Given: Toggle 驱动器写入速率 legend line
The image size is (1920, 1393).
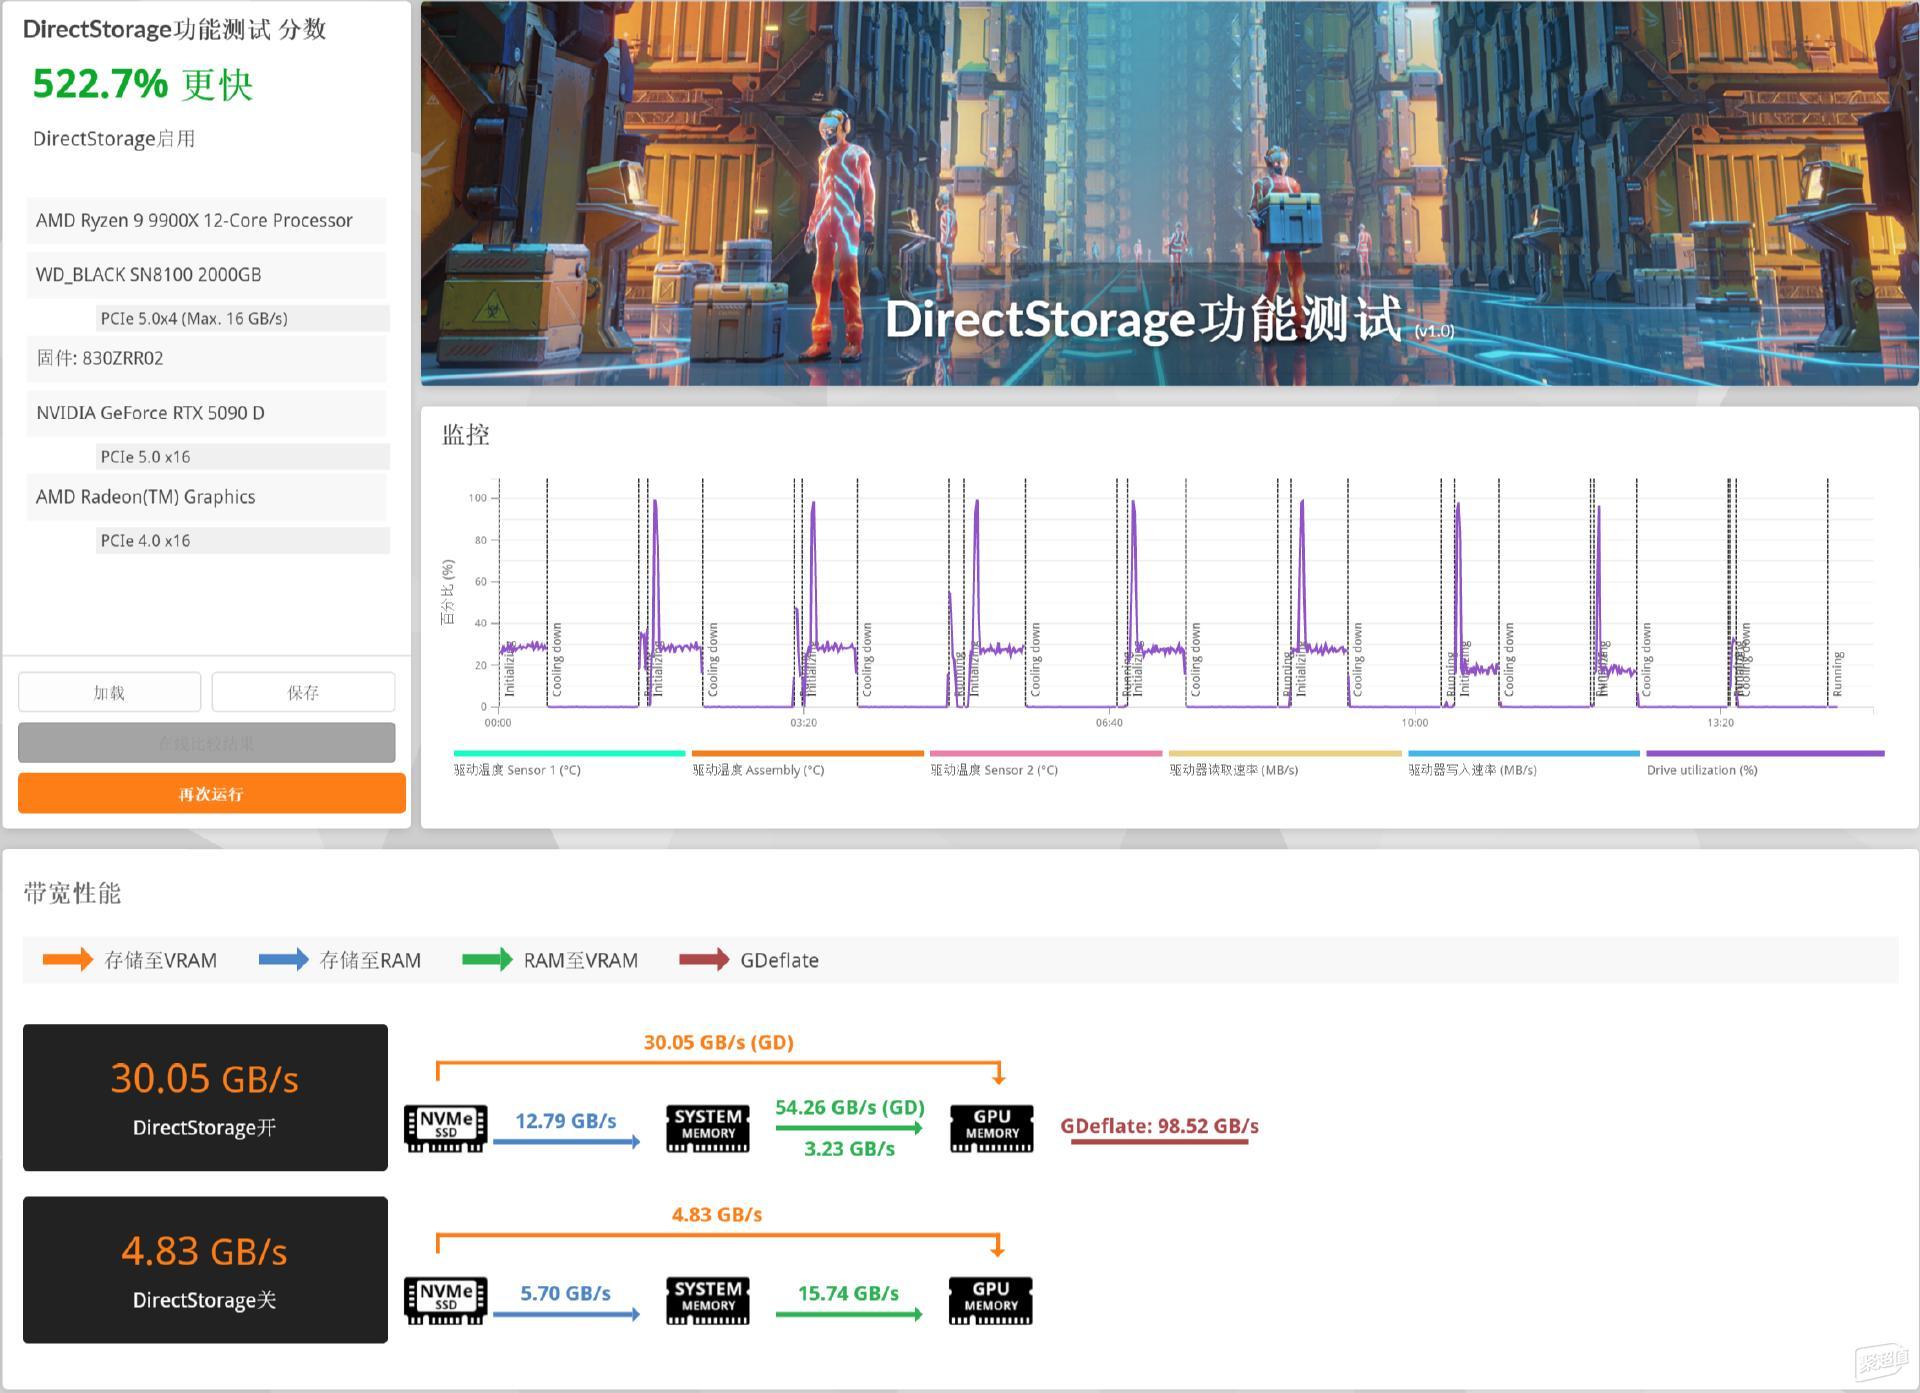Looking at the screenshot, I should [x=1524, y=753].
